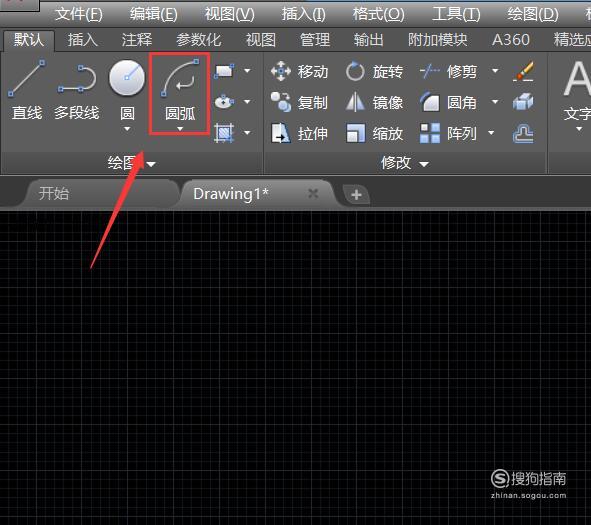Screen dimensions: 591x525
Task: Open the Arc (圆弧) options dropdown arrow
Action: click(x=180, y=129)
